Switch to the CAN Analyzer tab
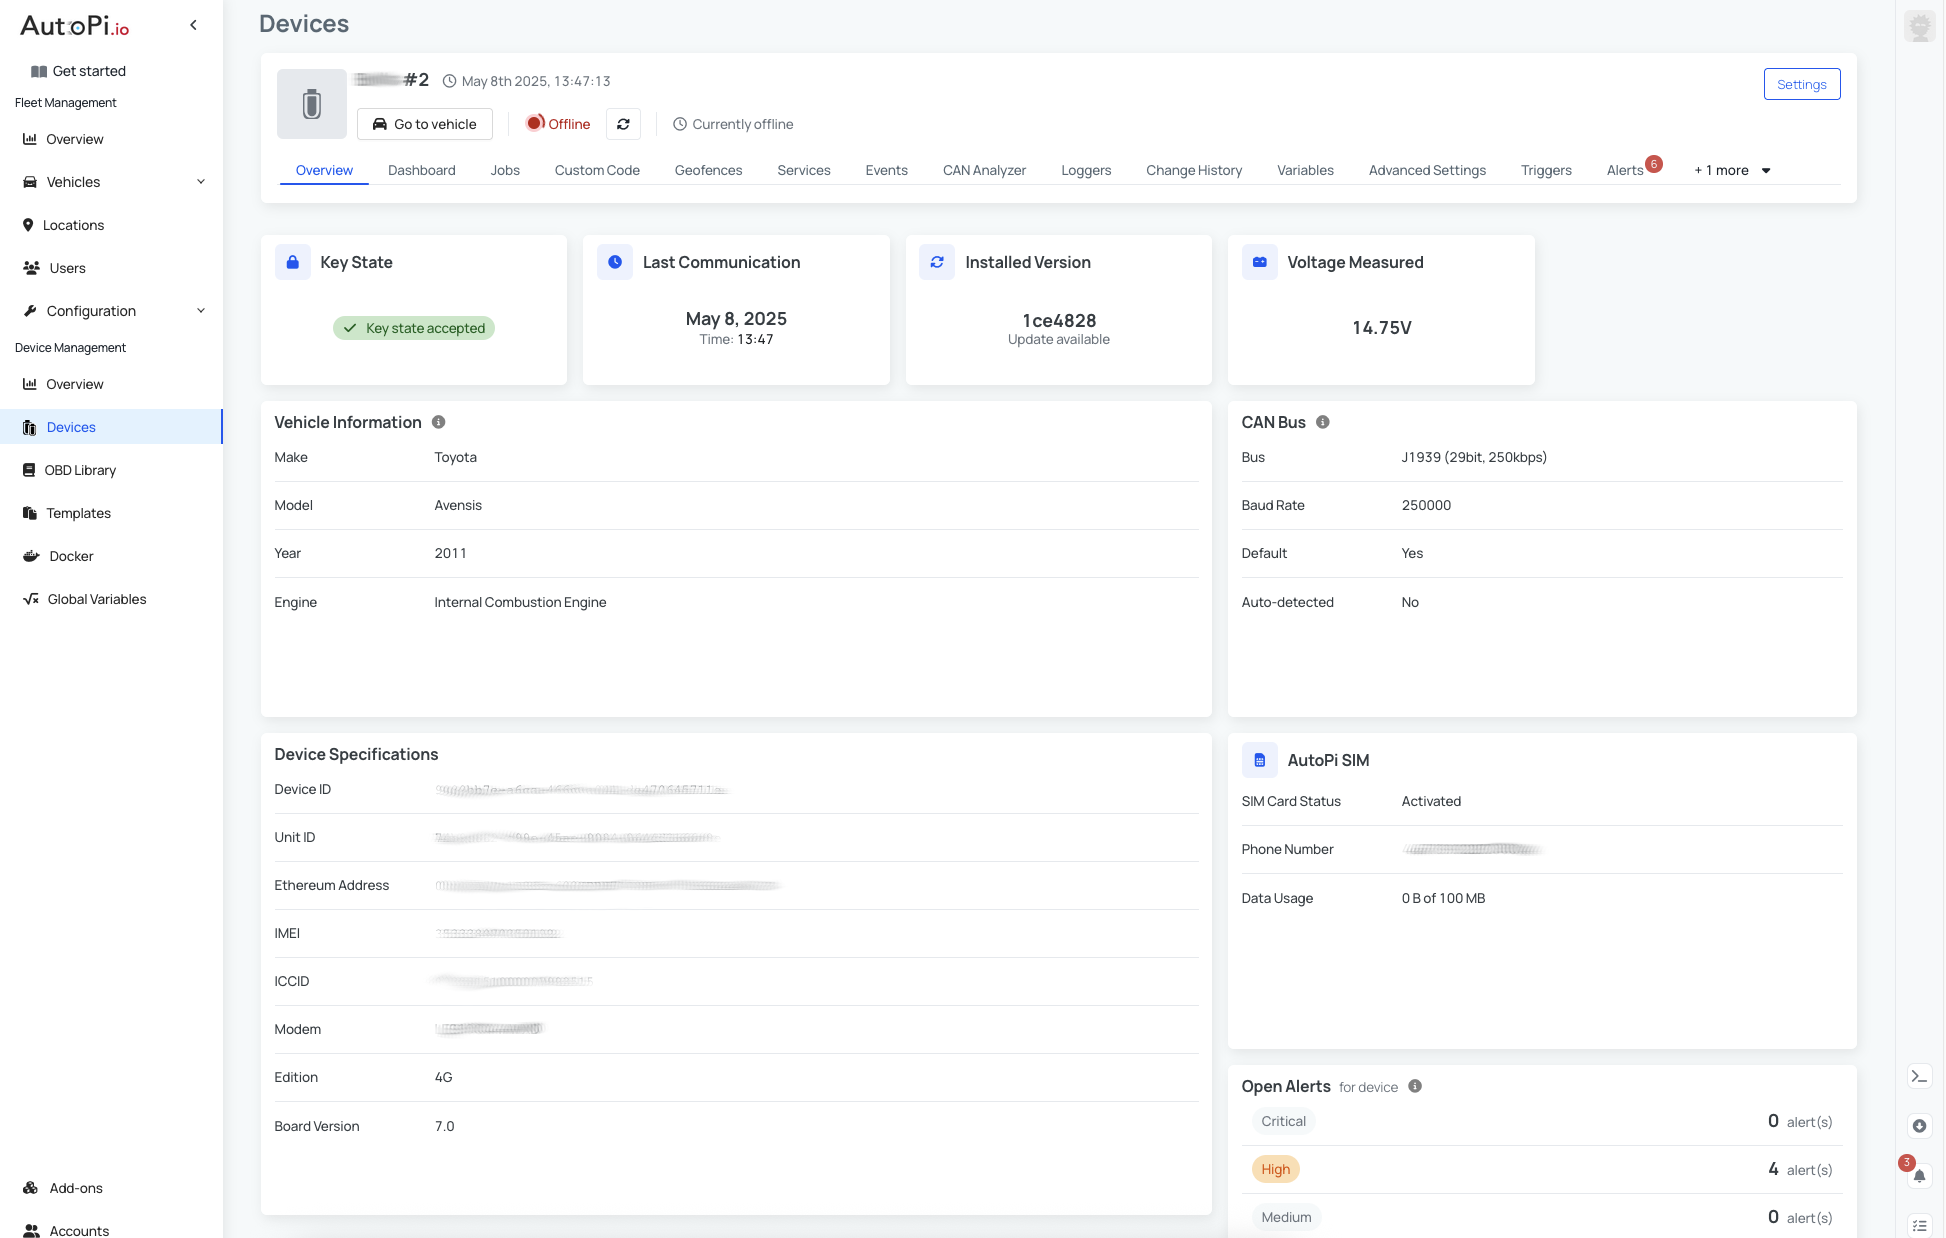The width and height of the screenshot is (1946, 1238). (x=984, y=170)
